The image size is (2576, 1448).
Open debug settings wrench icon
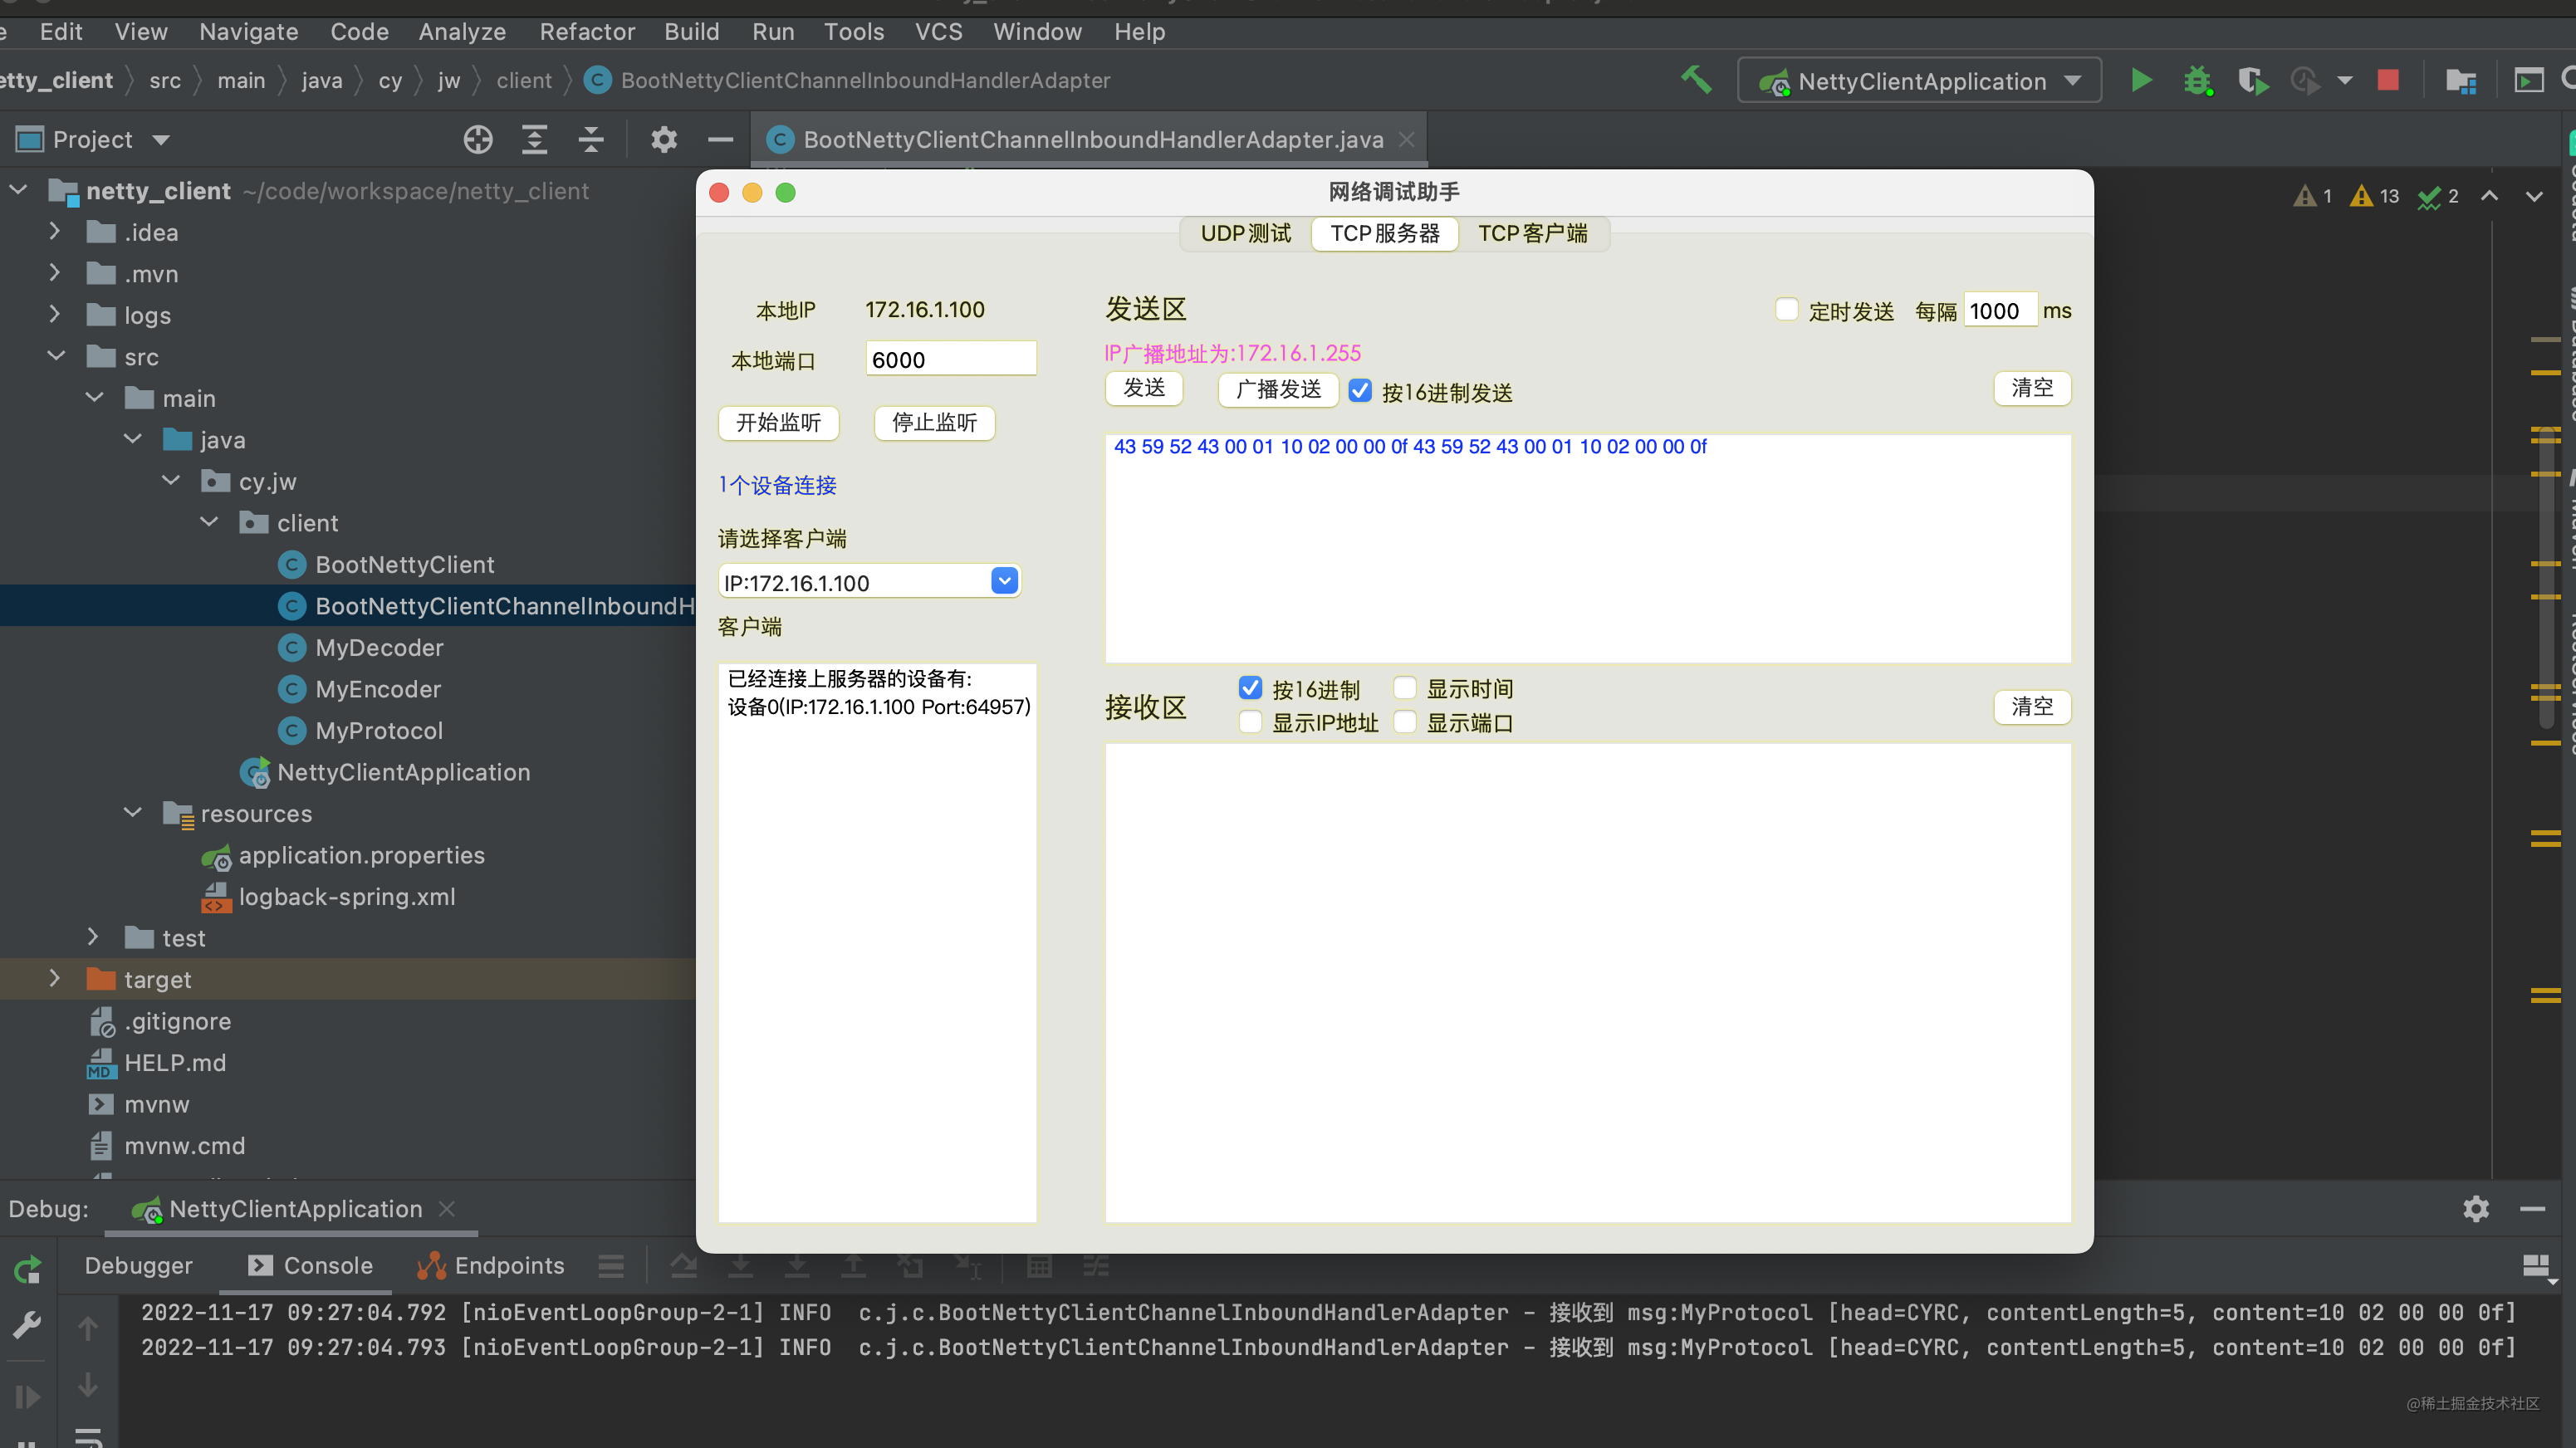coord(27,1326)
